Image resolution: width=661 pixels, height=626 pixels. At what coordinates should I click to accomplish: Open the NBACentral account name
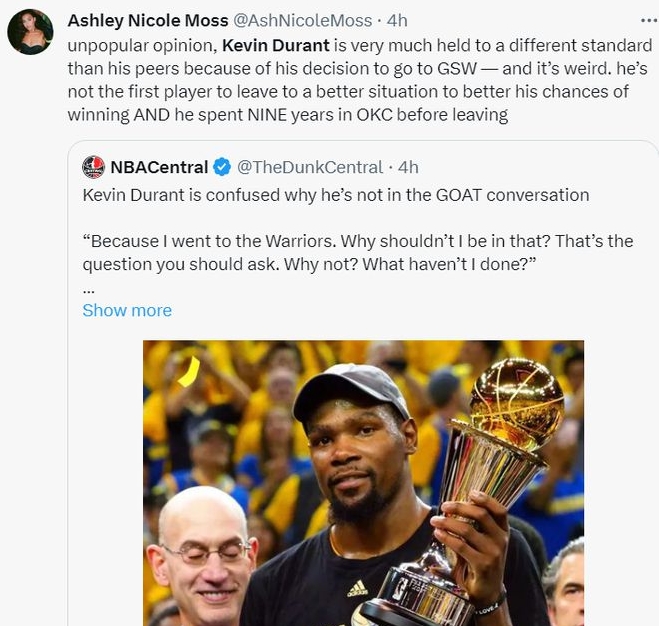coord(159,167)
